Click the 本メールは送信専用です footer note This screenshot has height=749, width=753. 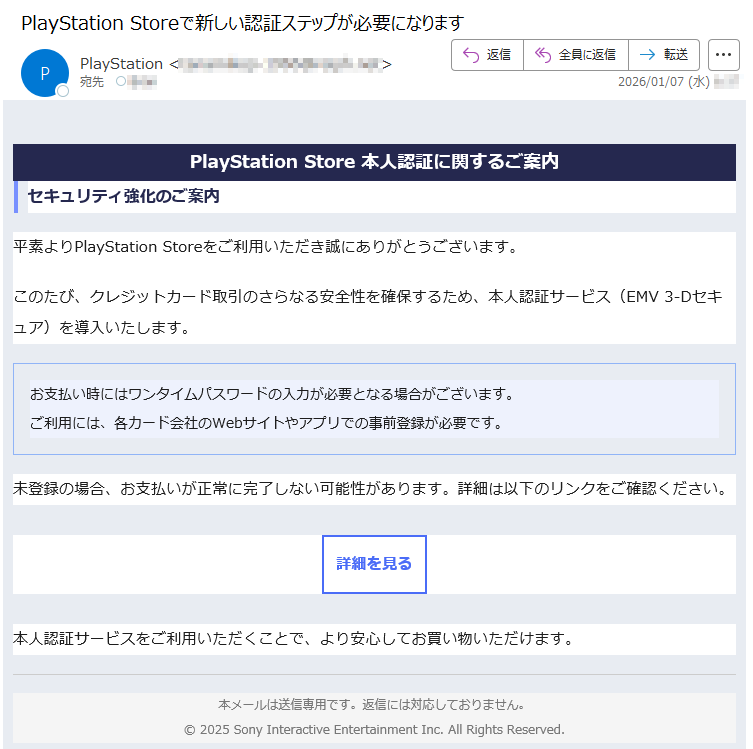click(x=374, y=704)
